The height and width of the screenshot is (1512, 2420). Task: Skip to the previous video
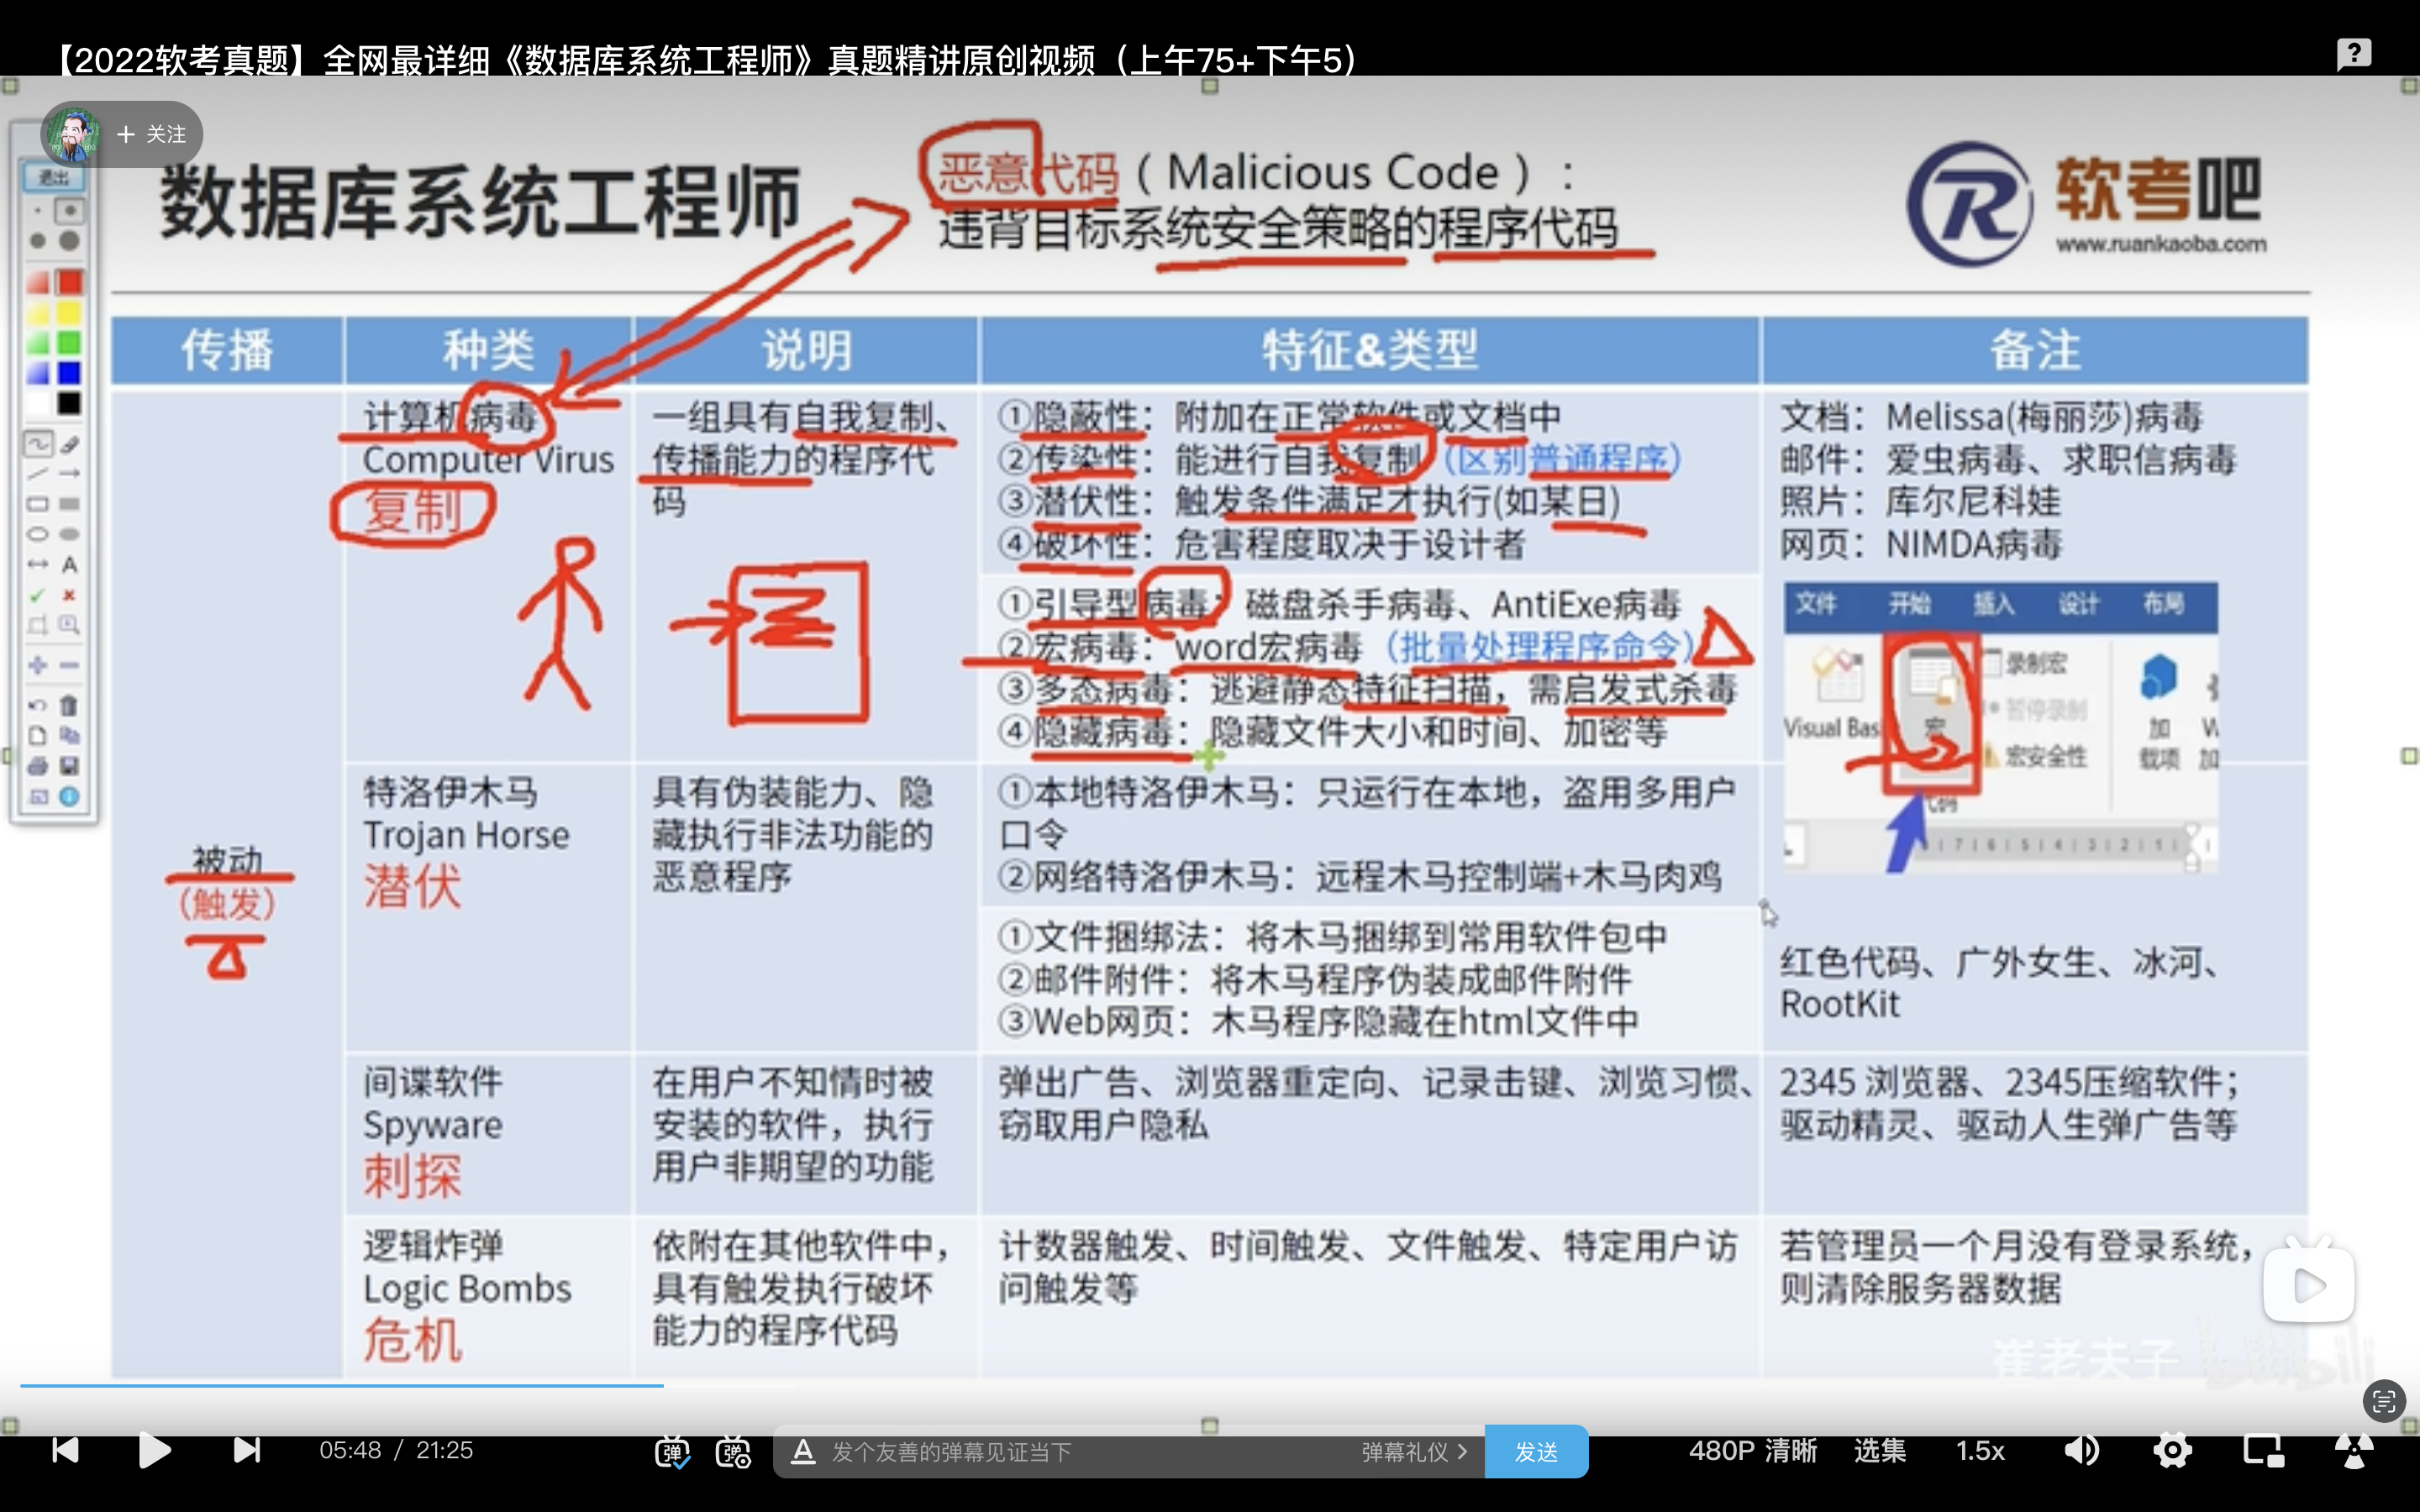(65, 1450)
